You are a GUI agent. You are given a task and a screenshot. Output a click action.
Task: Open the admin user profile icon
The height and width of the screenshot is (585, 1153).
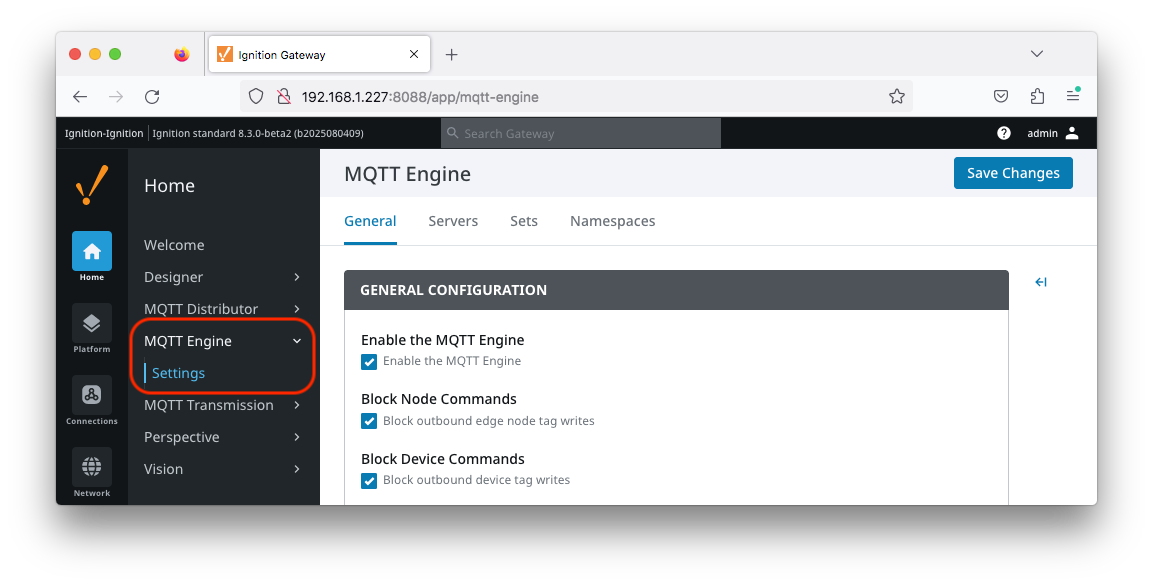coord(1072,133)
